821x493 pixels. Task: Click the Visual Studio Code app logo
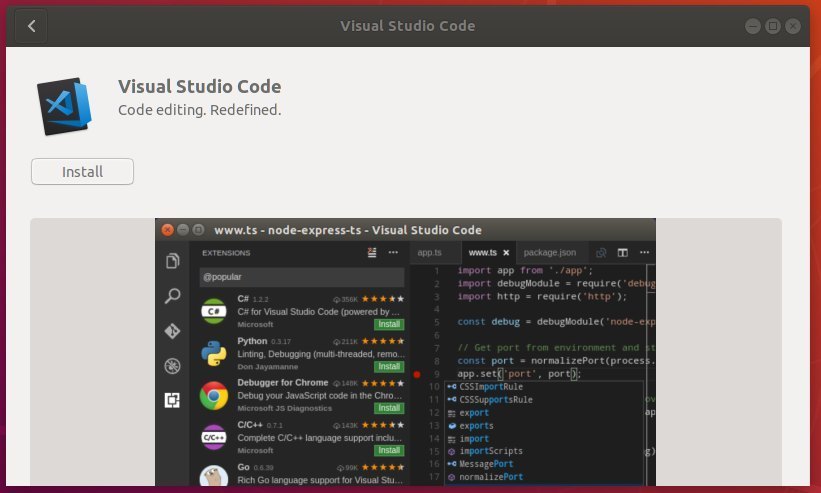tap(64, 106)
